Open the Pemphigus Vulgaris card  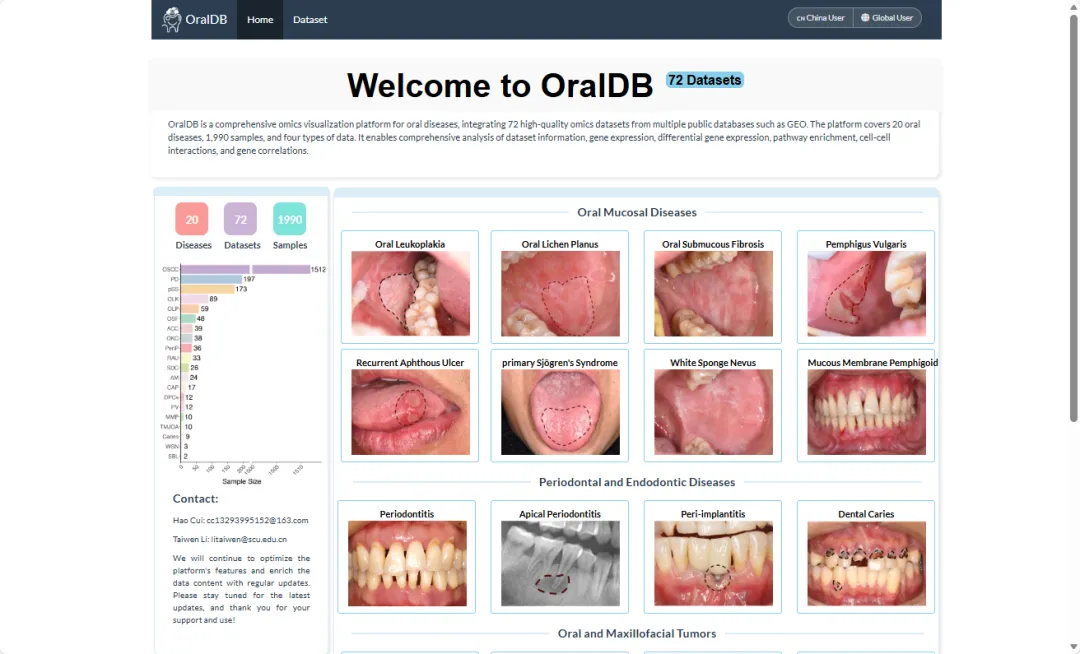pos(866,287)
